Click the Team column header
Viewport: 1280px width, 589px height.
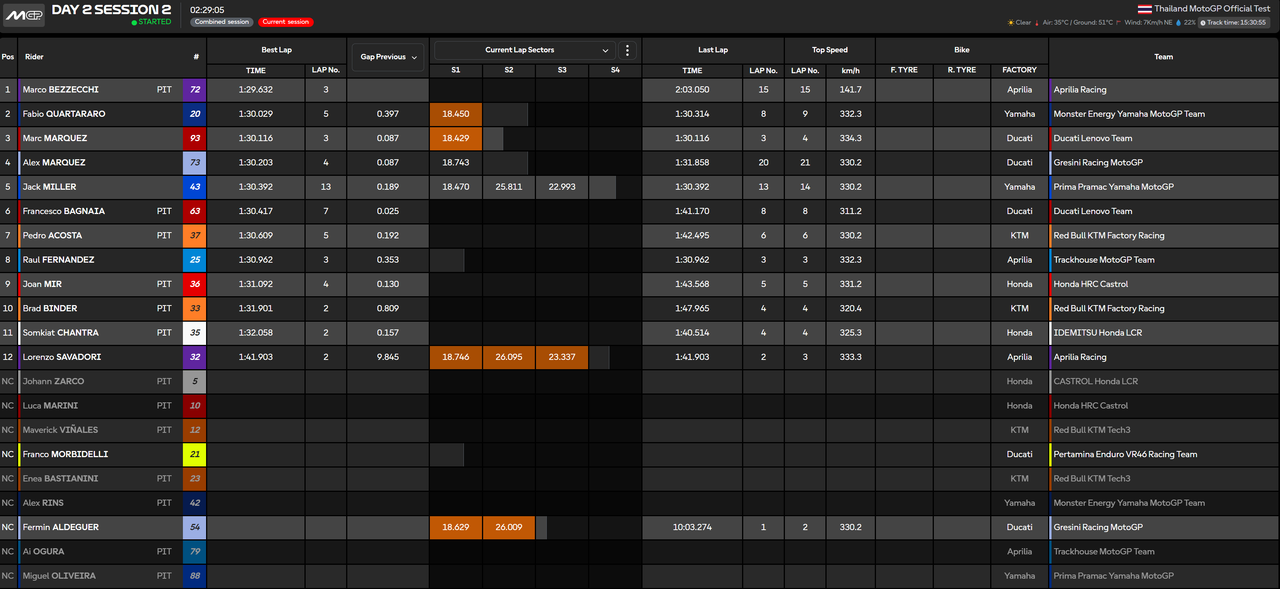click(1164, 57)
